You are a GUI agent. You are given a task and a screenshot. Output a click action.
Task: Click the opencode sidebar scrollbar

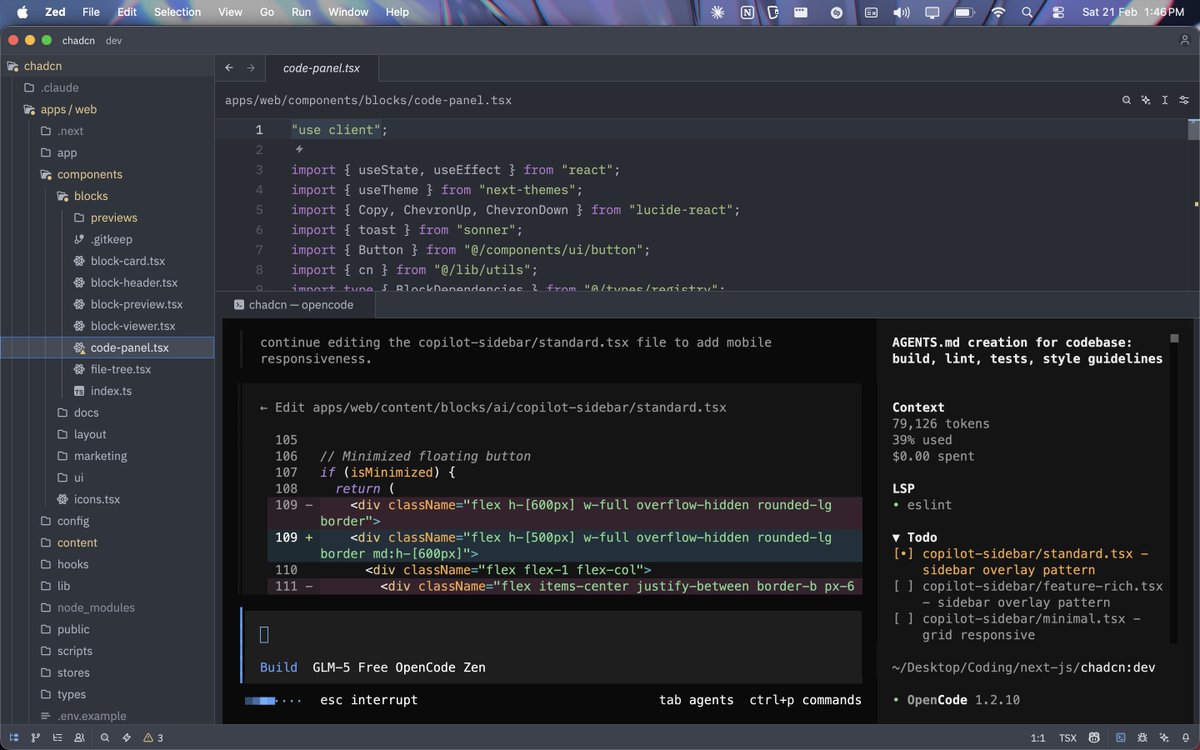click(x=1175, y=339)
